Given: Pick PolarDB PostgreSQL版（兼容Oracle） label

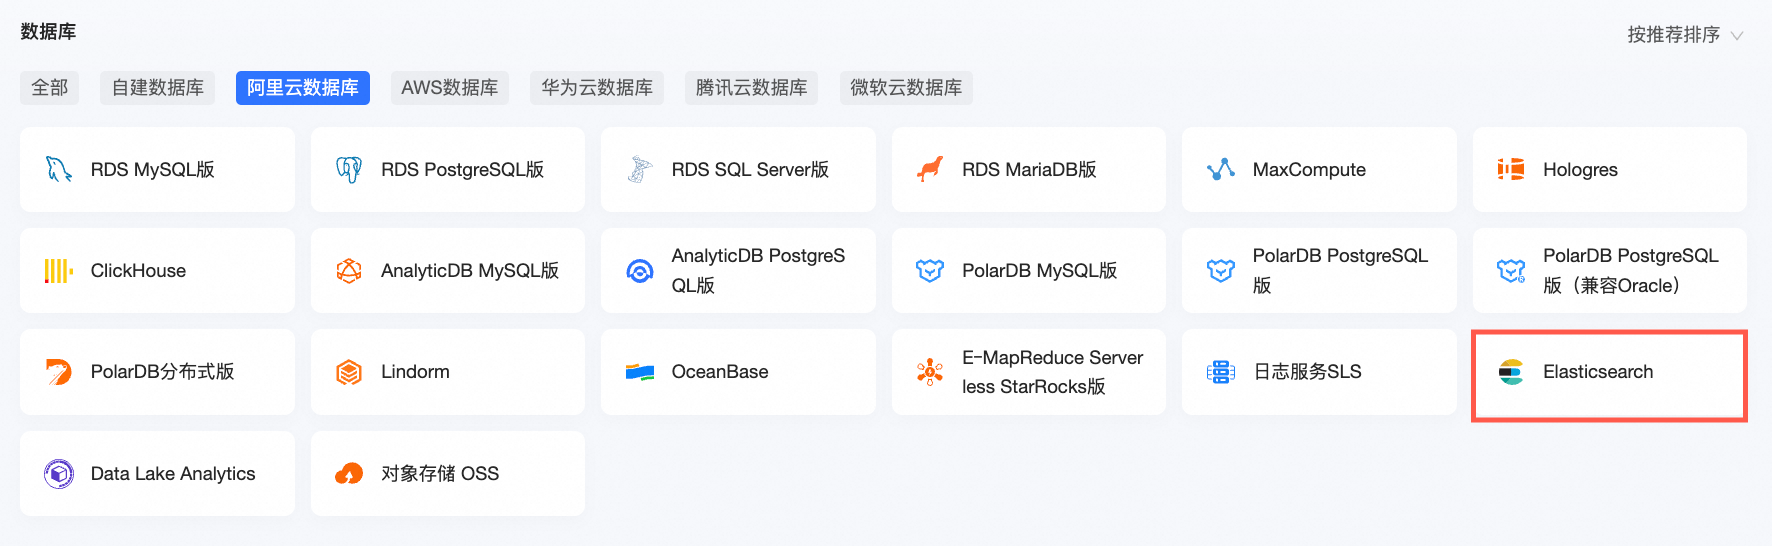Looking at the screenshot, I should point(1631,271).
